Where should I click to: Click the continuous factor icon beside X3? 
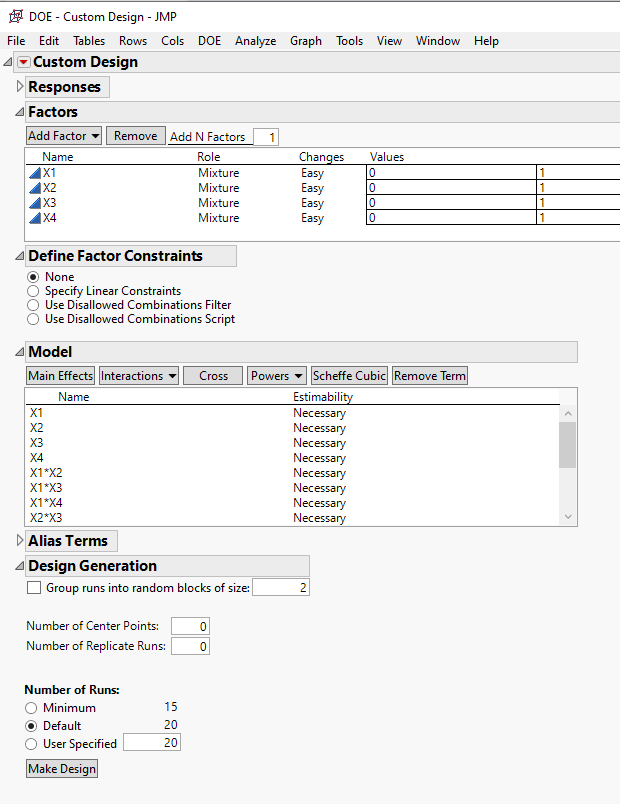coord(37,202)
